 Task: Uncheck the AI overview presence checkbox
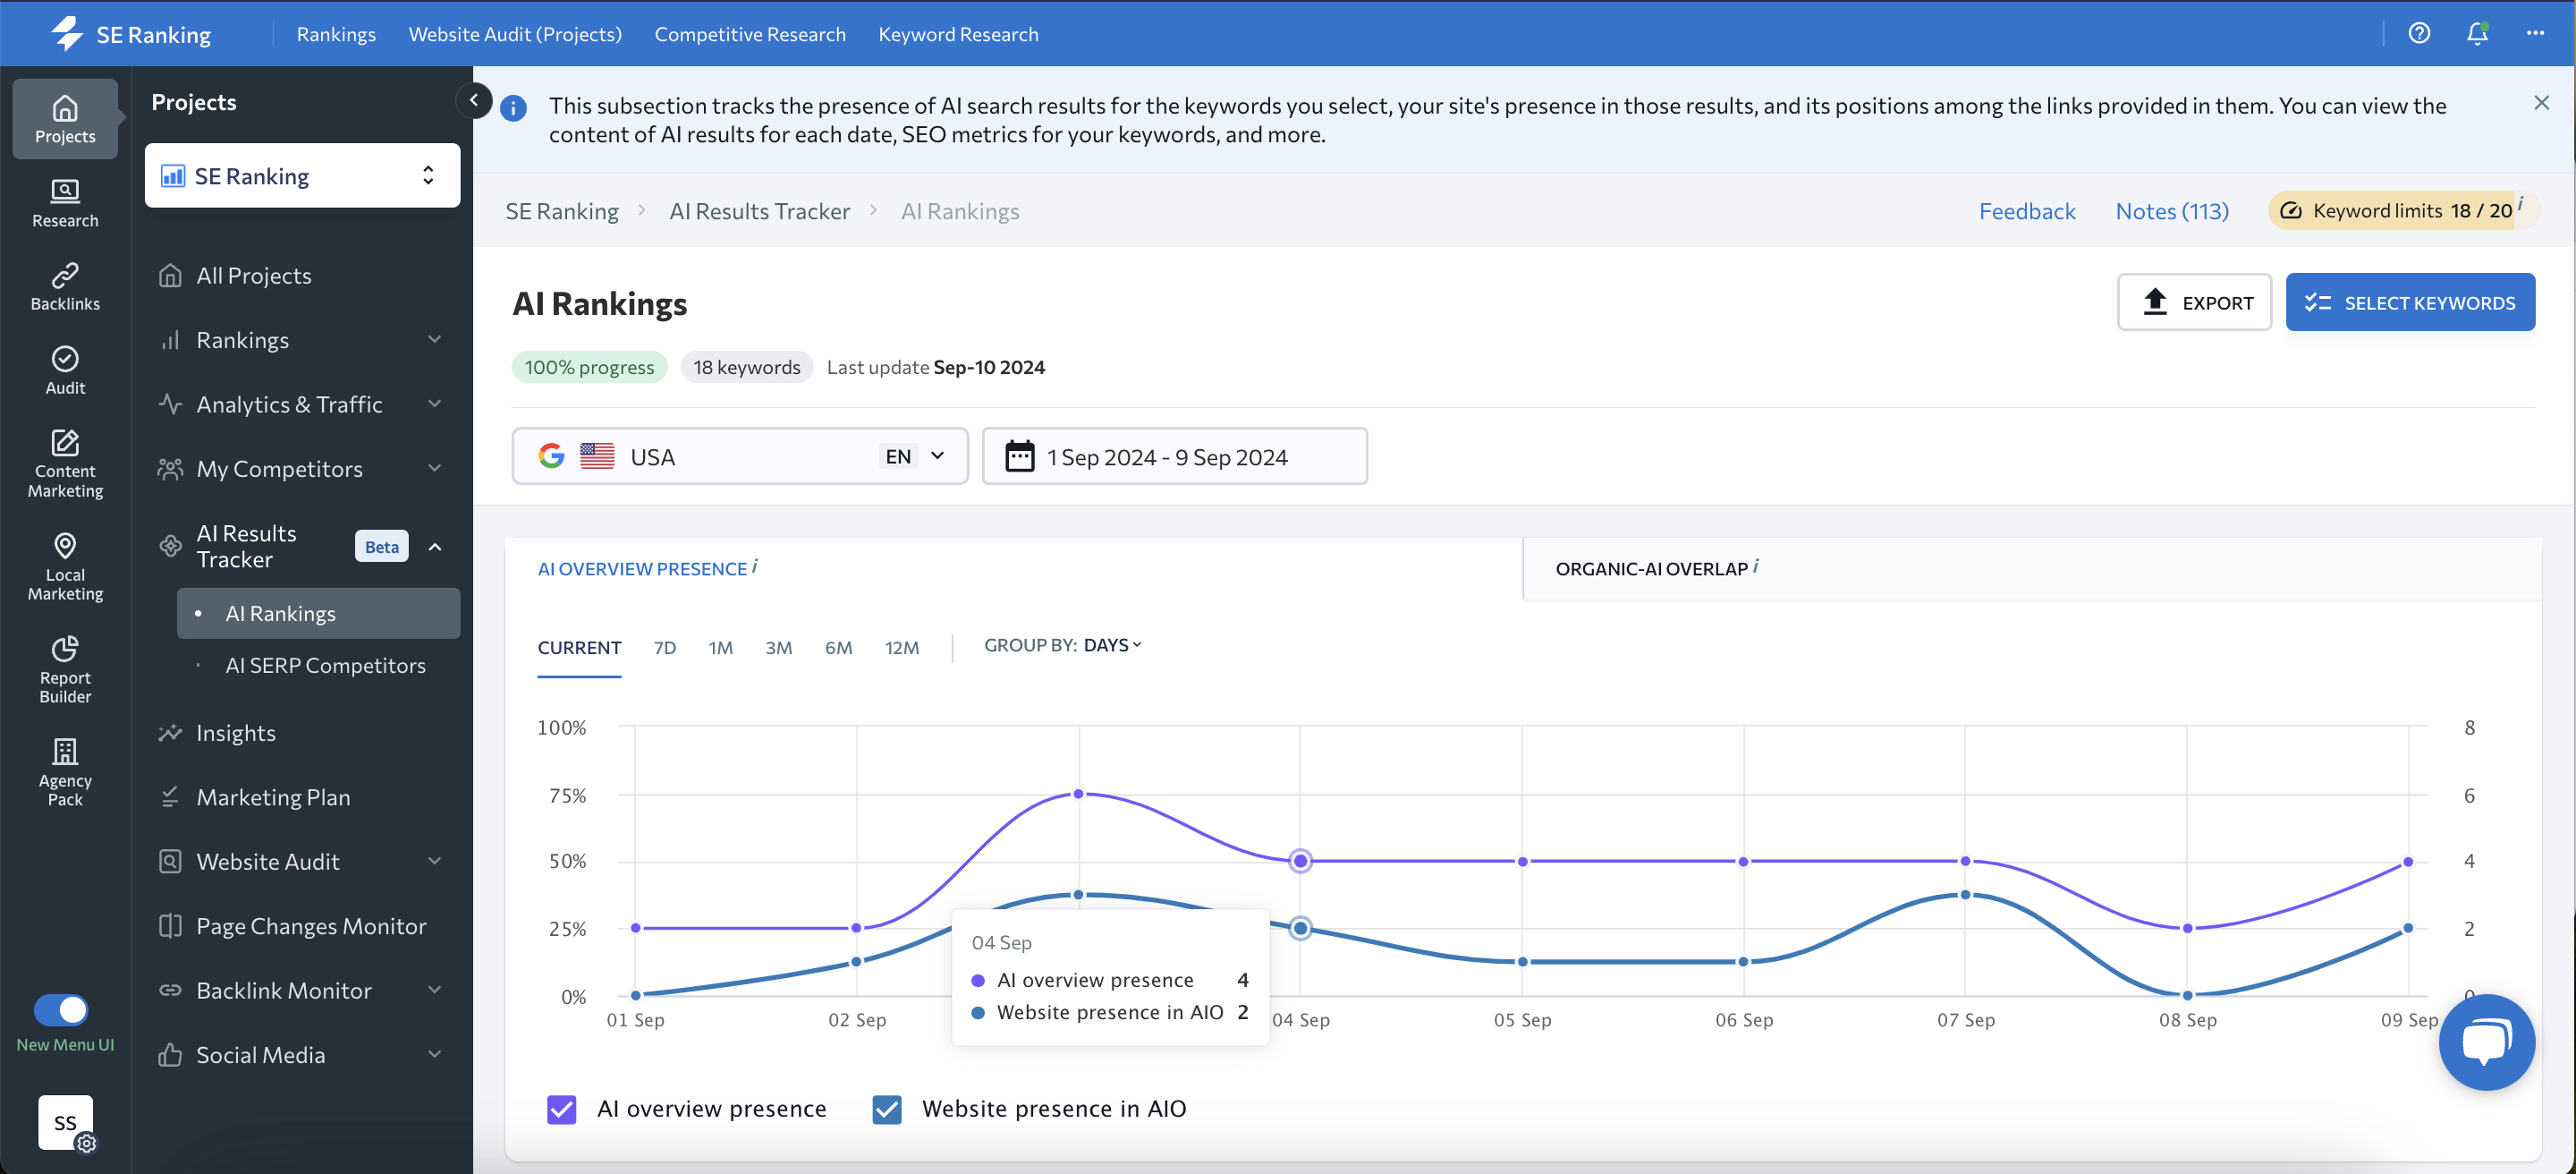(562, 1108)
